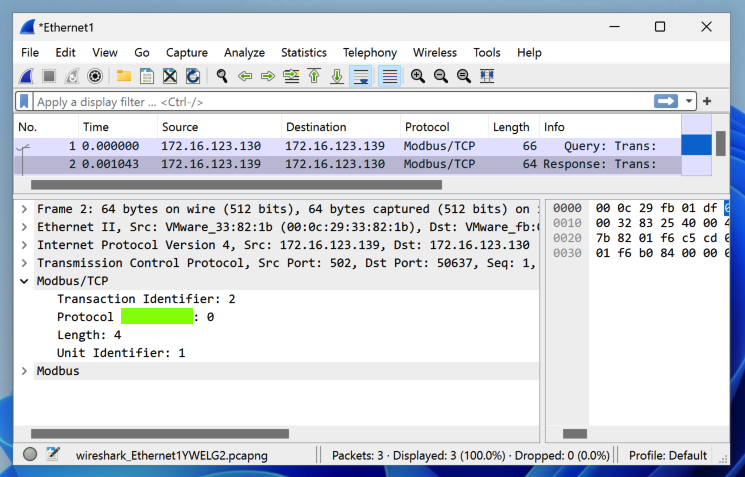This screenshot has width=745, height=477.
Task: Collapse the Modbus/TCP tree node
Action: click(24, 281)
